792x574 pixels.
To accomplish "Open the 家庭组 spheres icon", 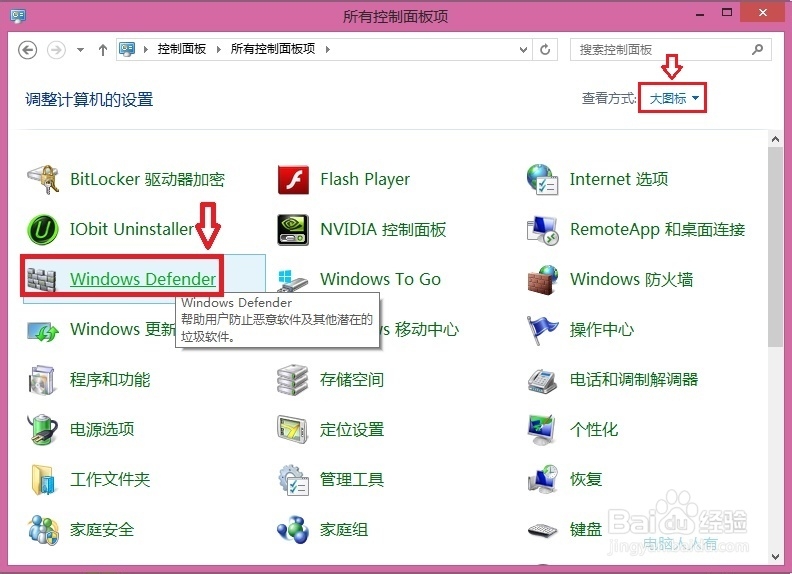I will 293,530.
